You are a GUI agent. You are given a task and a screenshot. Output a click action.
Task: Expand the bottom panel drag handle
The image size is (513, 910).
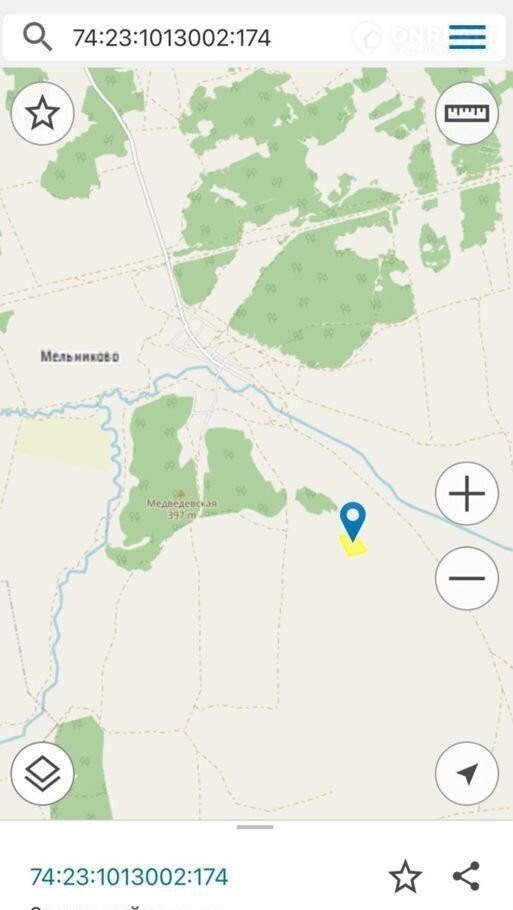pyautogui.click(x=255, y=826)
